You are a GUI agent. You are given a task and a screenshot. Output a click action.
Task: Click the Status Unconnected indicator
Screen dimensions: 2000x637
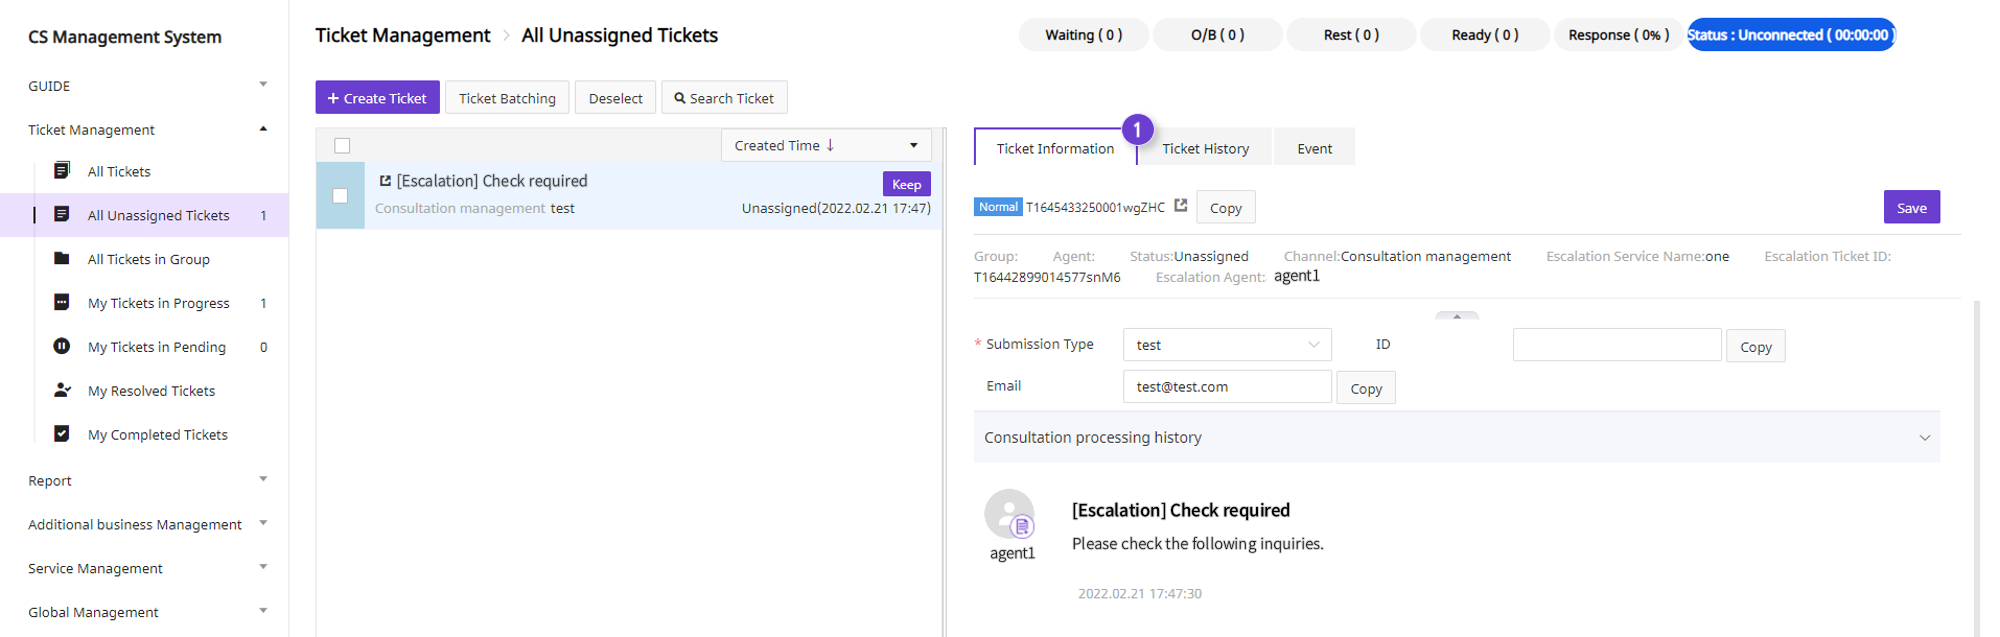1791,34
